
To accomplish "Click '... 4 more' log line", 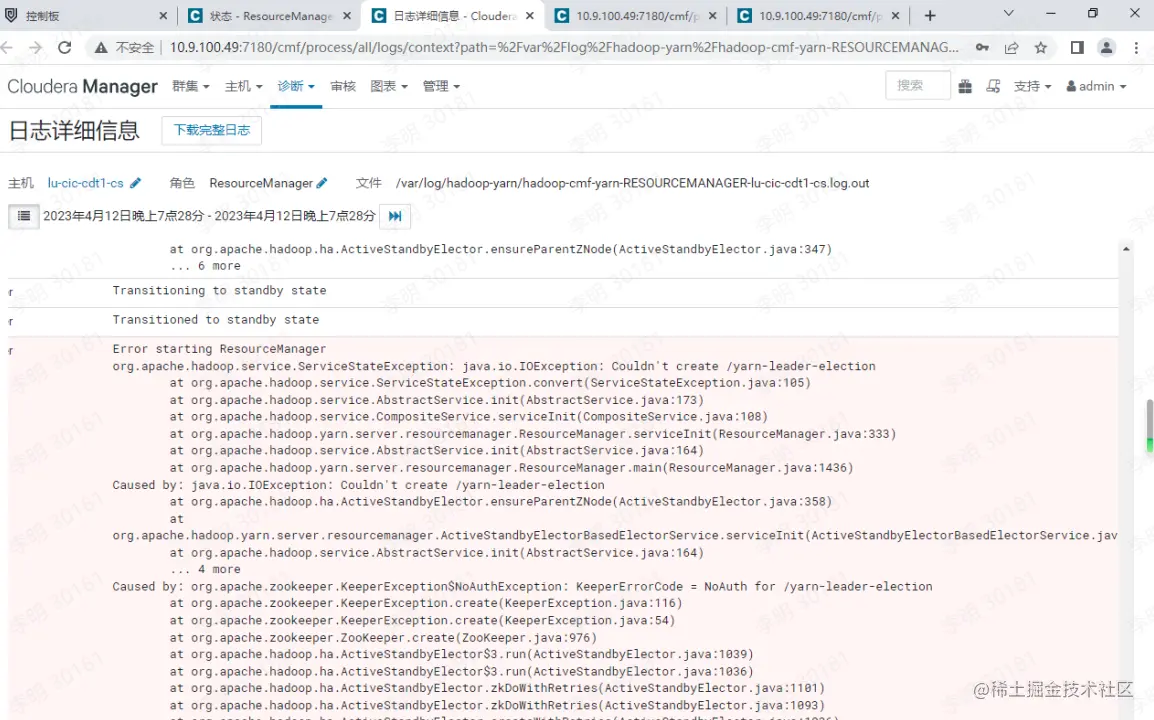I will coord(205,570).
